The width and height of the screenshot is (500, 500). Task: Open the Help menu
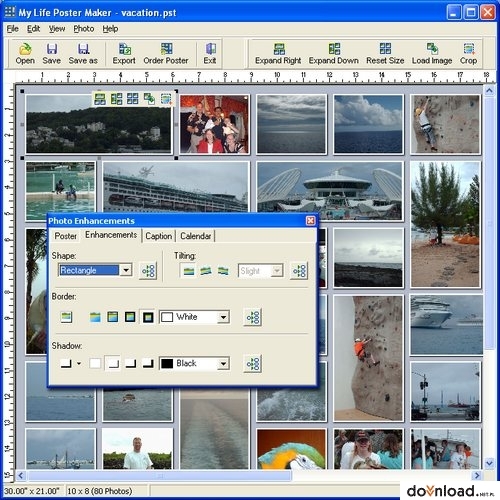pyautogui.click(x=110, y=29)
